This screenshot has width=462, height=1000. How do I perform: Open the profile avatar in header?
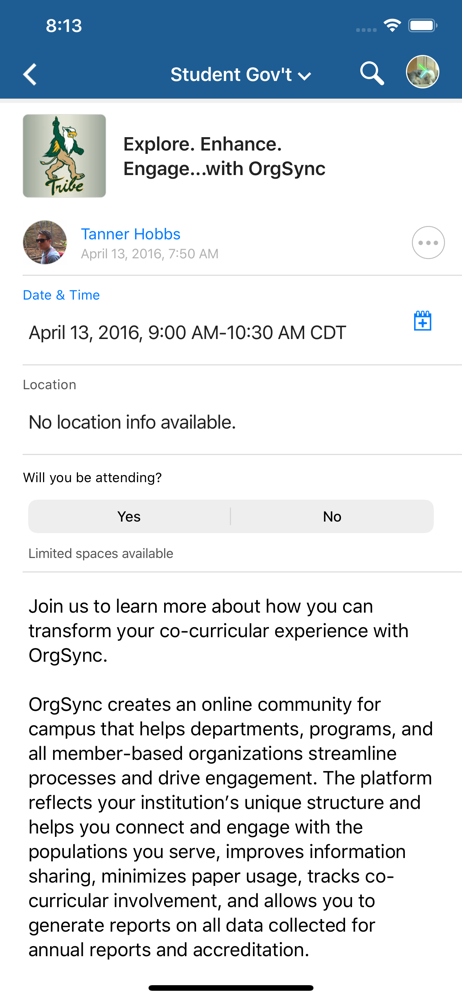point(422,71)
